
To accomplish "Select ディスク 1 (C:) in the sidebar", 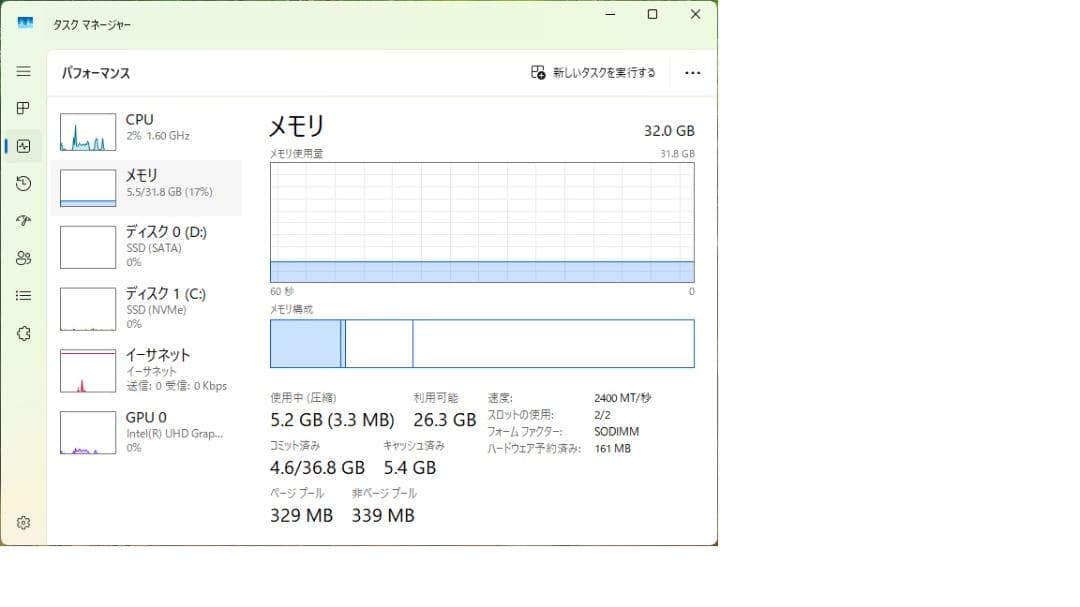I will point(148,308).
